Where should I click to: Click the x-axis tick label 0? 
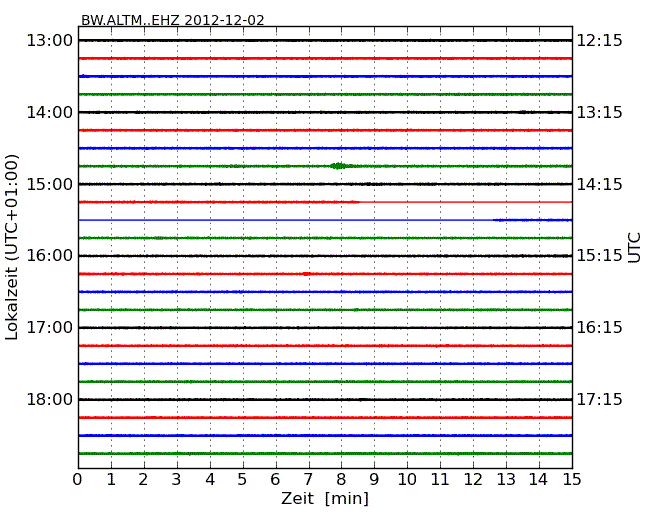tap(78, 480)
